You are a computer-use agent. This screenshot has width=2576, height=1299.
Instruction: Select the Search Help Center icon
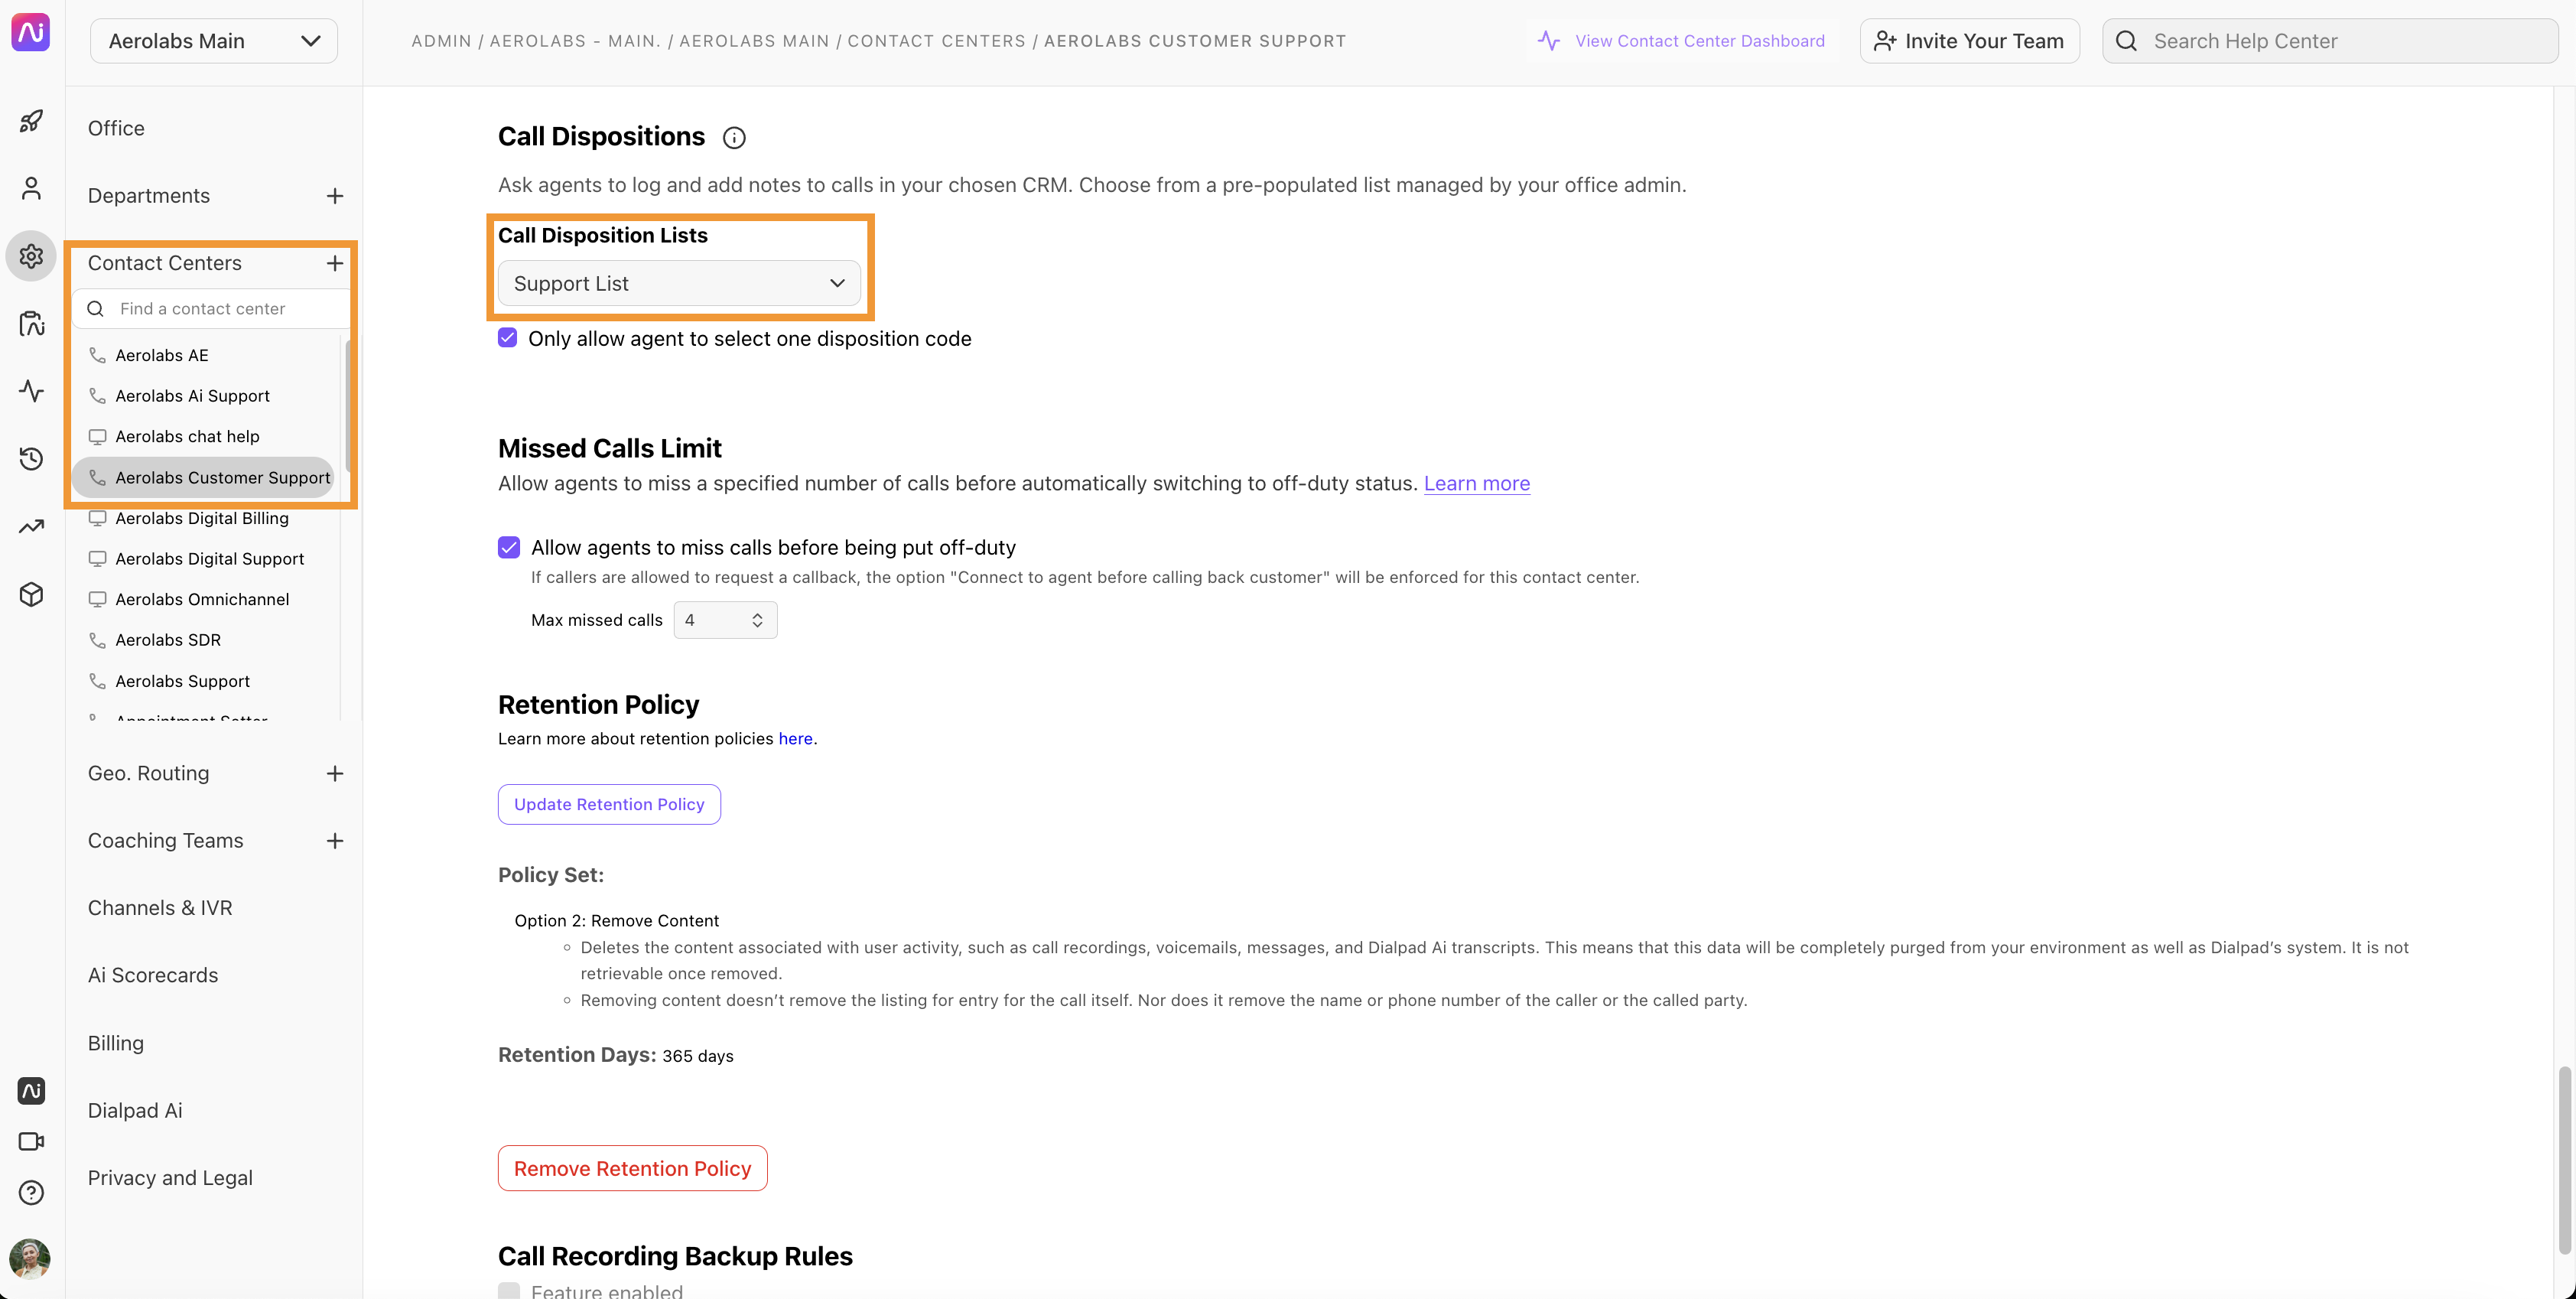2127,40
